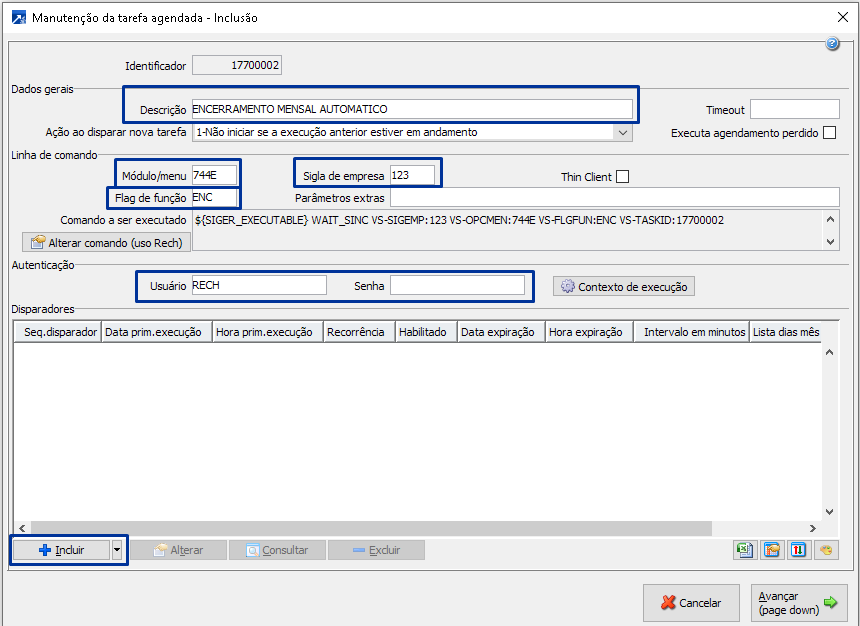Image resolution: width=860 pixels, height=626 pixels.
Task: Click the Intervalo em minutos column header
Action: pyautogui.click(x=692, y=332)
